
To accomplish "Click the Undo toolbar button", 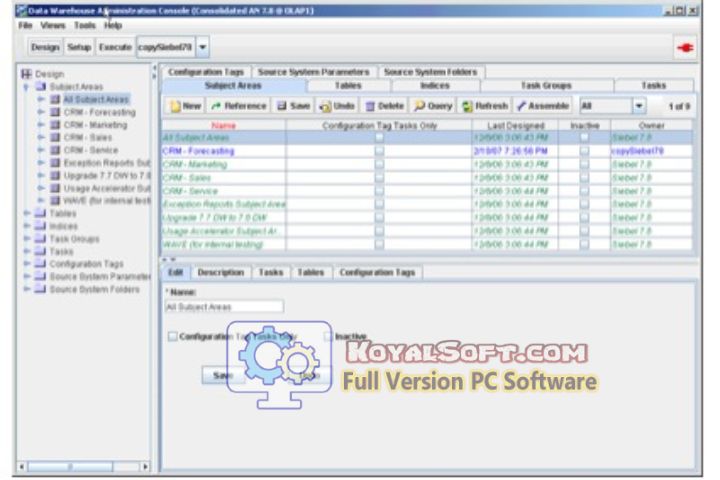I will tap(337, 106).
